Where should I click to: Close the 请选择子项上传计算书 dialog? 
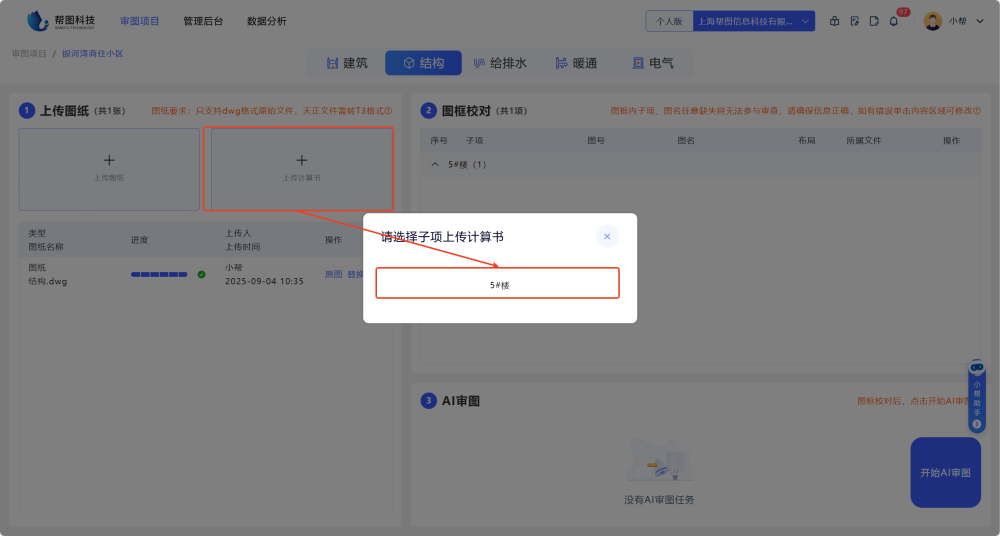(x=607, y=237)
